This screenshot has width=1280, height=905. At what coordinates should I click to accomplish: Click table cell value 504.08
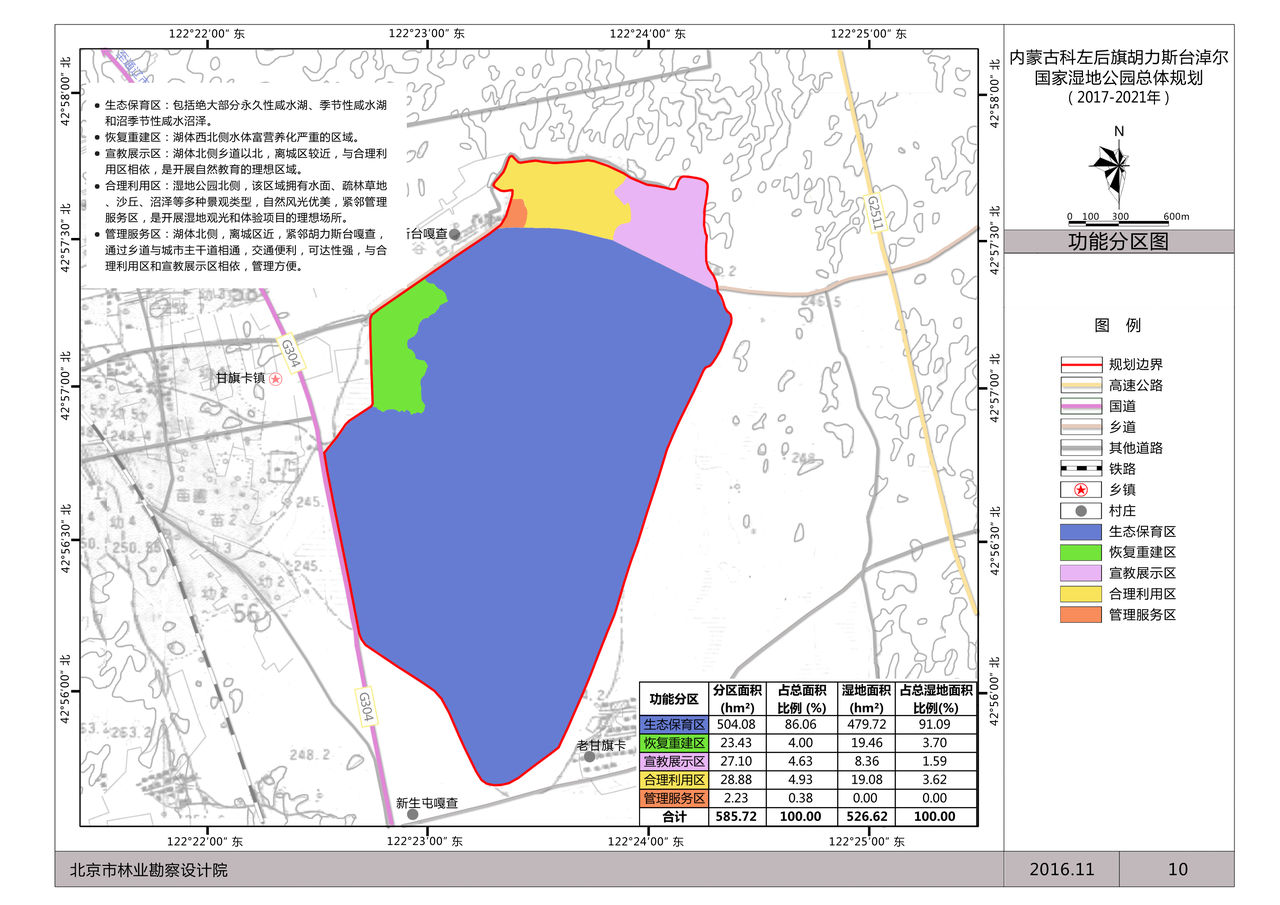(x=737, y=725)
